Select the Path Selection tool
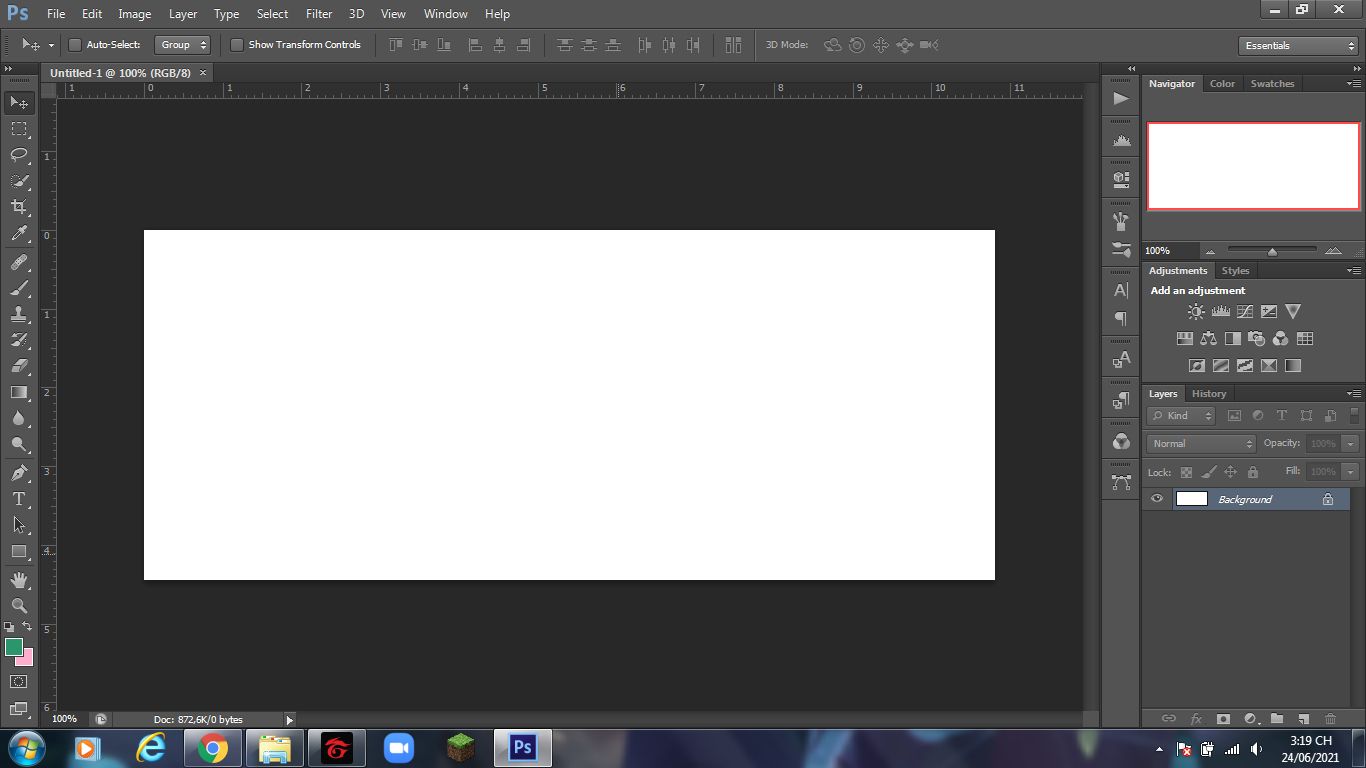The height and width of the screenshot is (768, 1366). tap(19, 525)
